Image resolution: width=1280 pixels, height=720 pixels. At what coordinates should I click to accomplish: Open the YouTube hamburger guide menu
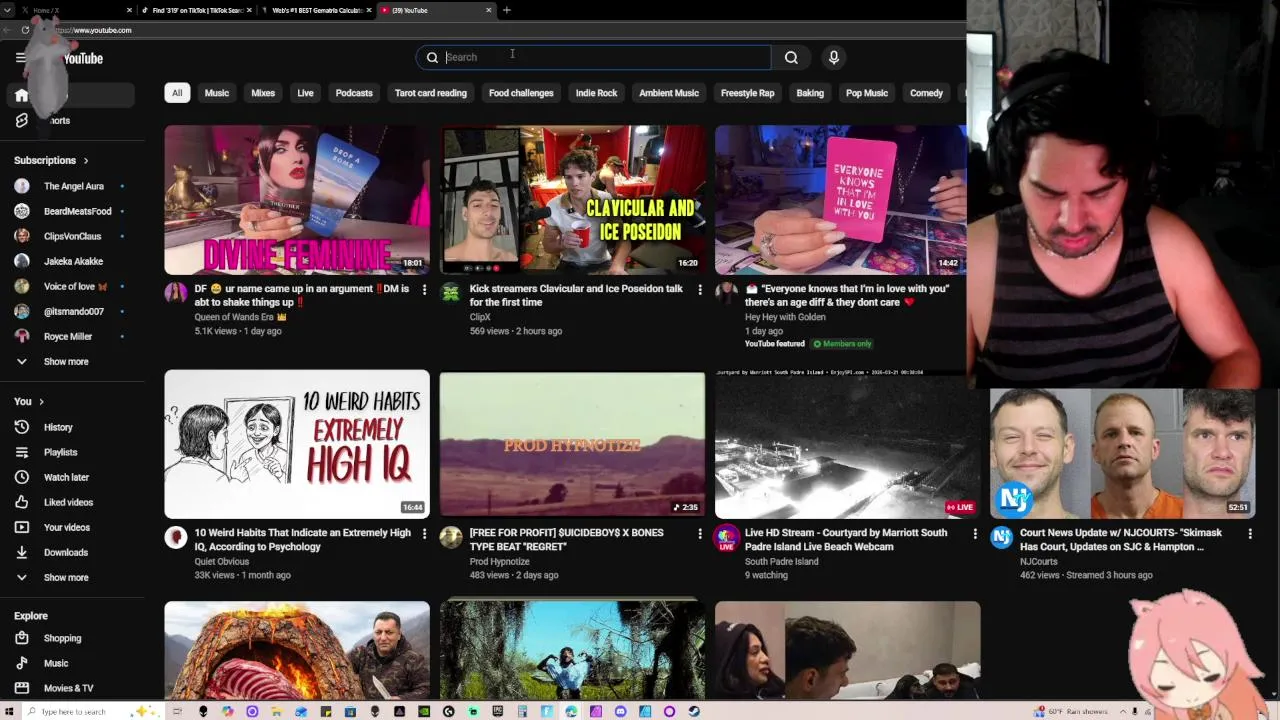point(21,58)
